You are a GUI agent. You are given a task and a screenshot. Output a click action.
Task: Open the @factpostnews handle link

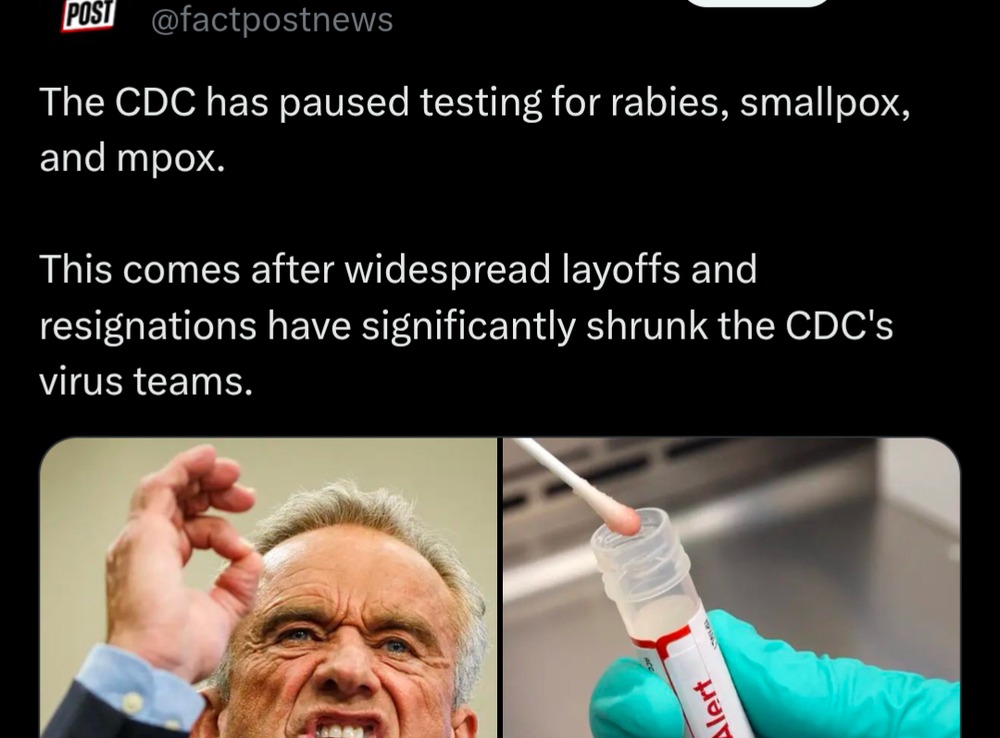coord(272,19)
